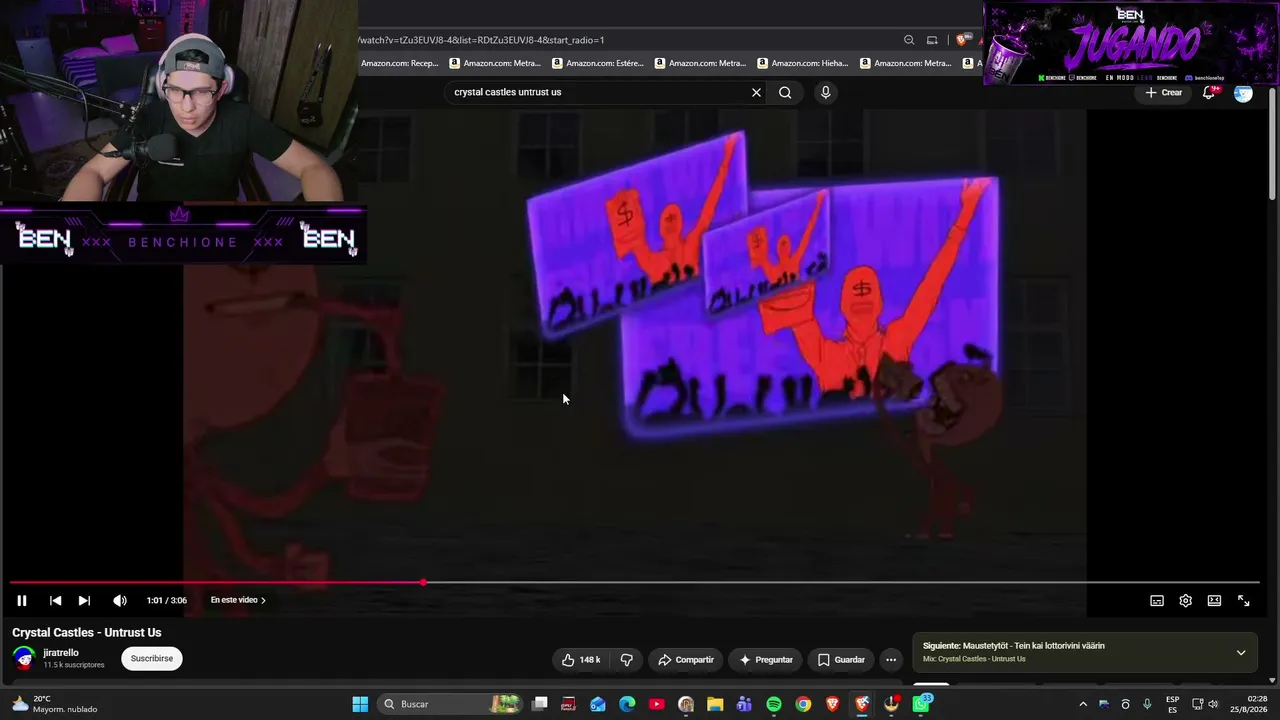The image size is (1280, 720).
Task: Open the Preguntar AI ask button
Action: tap(766, 659)
